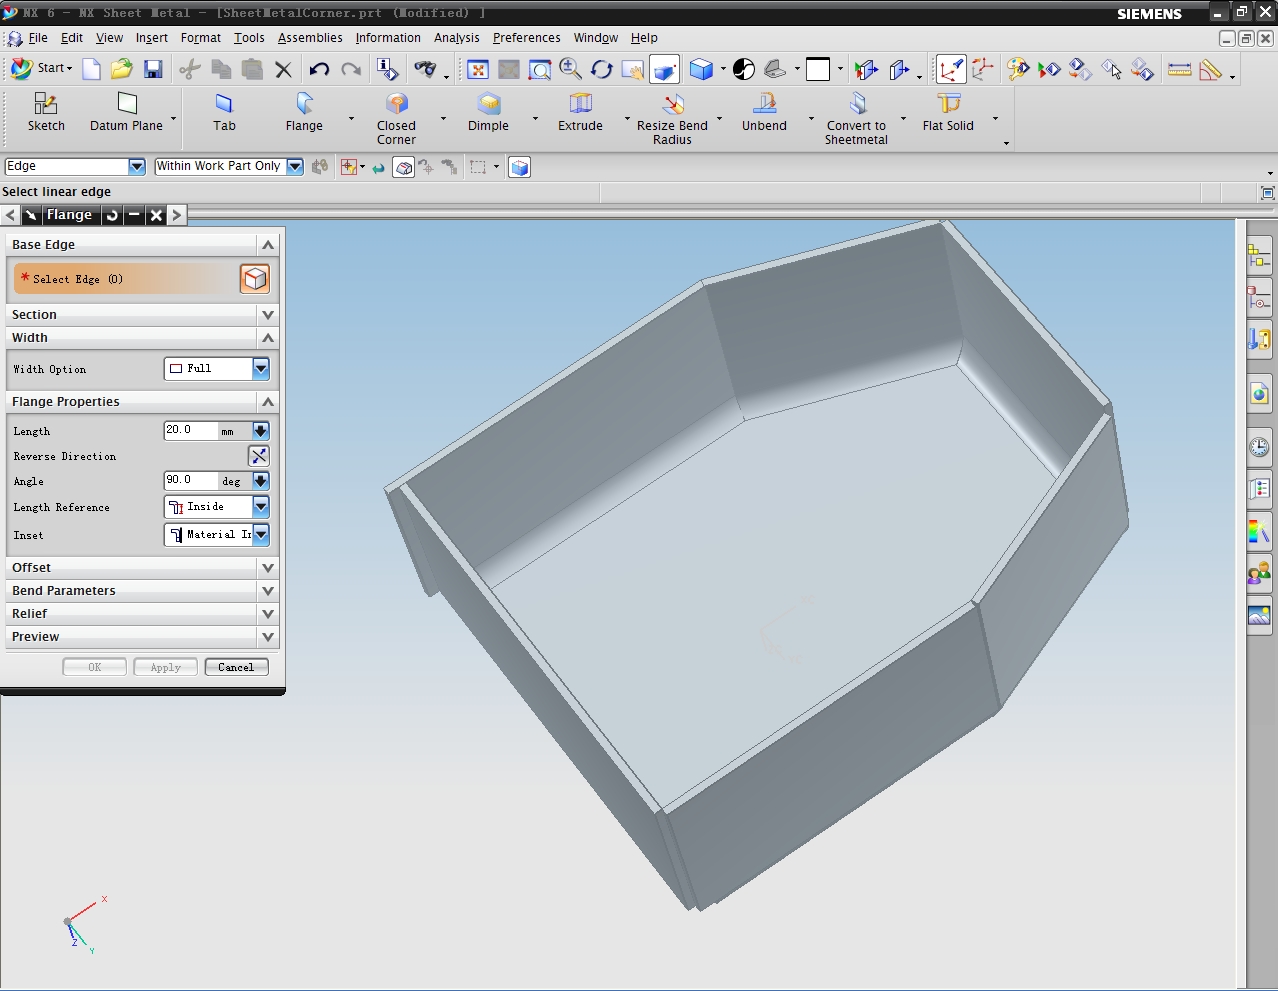Select the Sketch tool
1278x991 pixels.
[x=46, y=112]
